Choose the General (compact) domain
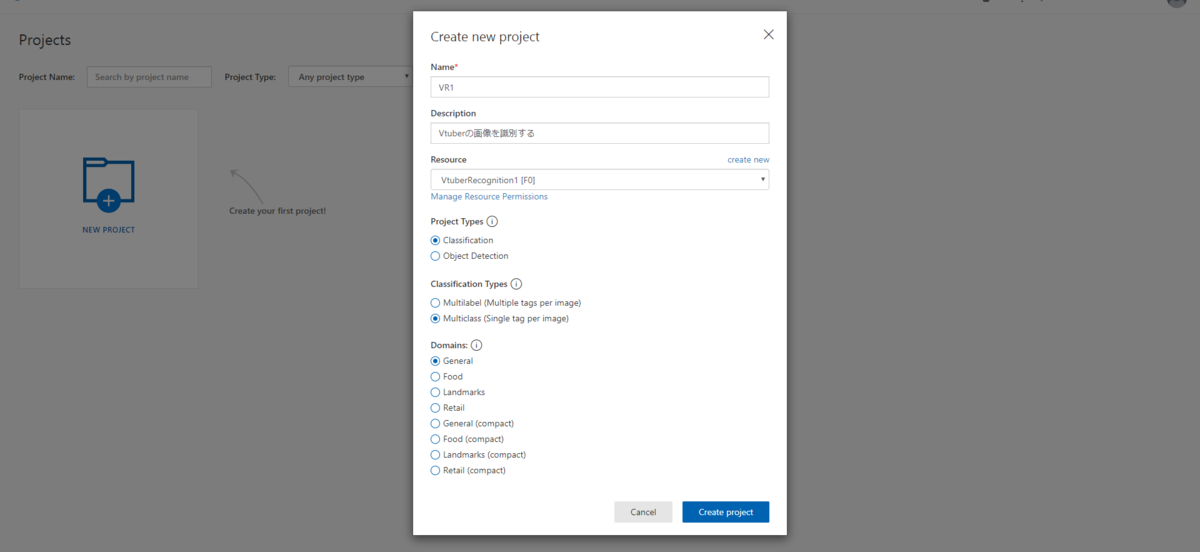Image resolution: width=1200 pixels, height=552 pixels. (435, 423)
